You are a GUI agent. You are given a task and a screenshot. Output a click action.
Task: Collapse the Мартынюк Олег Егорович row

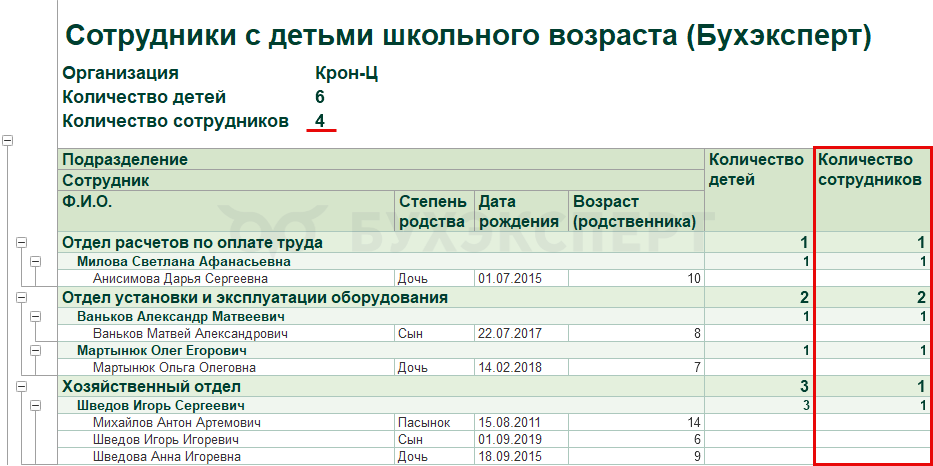pyautogui.click(x=36, y=351)
